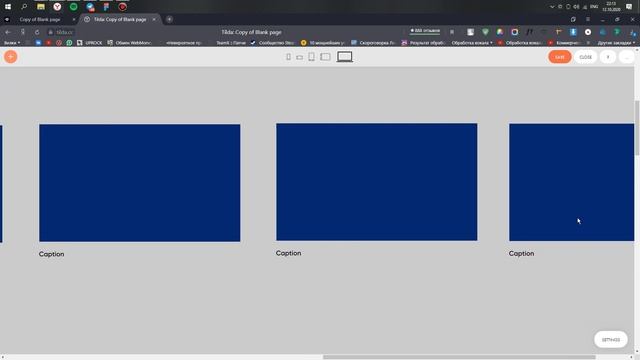Open the Settings button at bottom right

611,340
